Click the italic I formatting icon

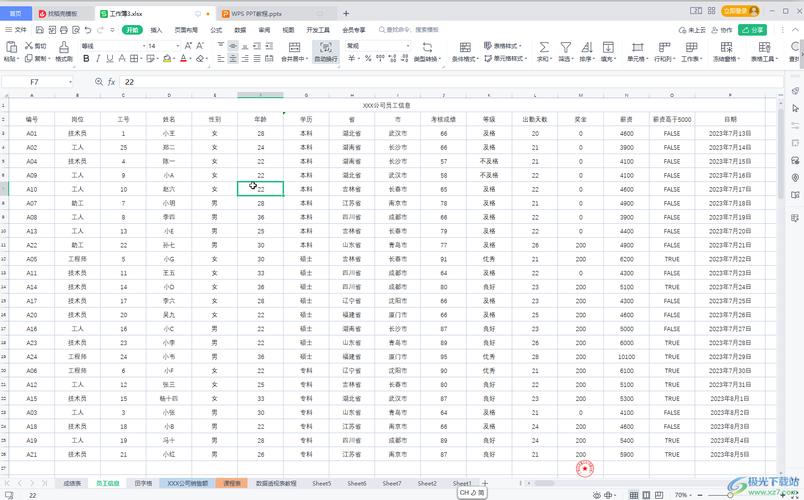pos(99,59)
